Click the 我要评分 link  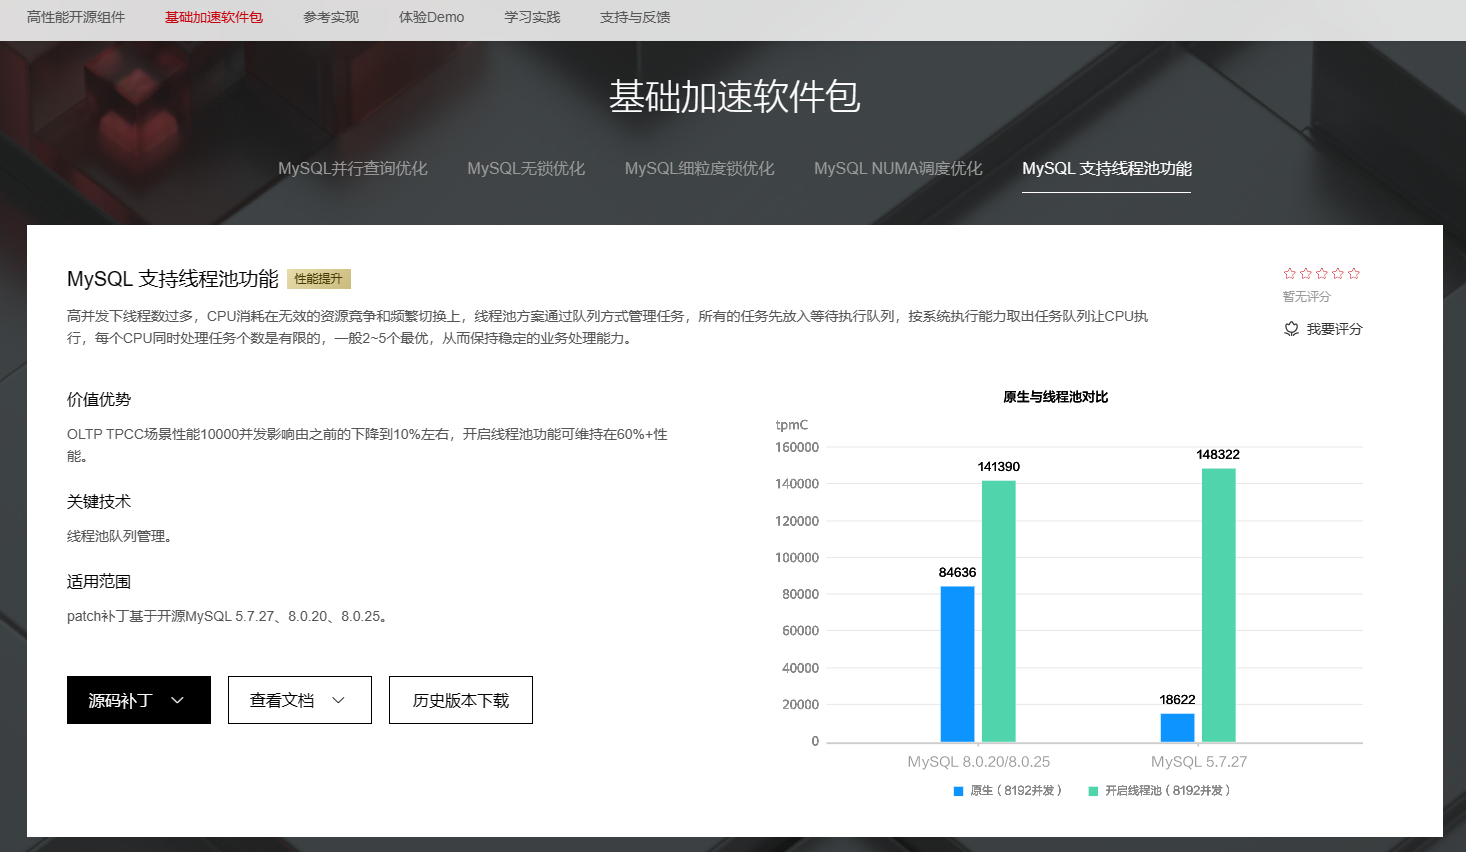click(1335, 329)
